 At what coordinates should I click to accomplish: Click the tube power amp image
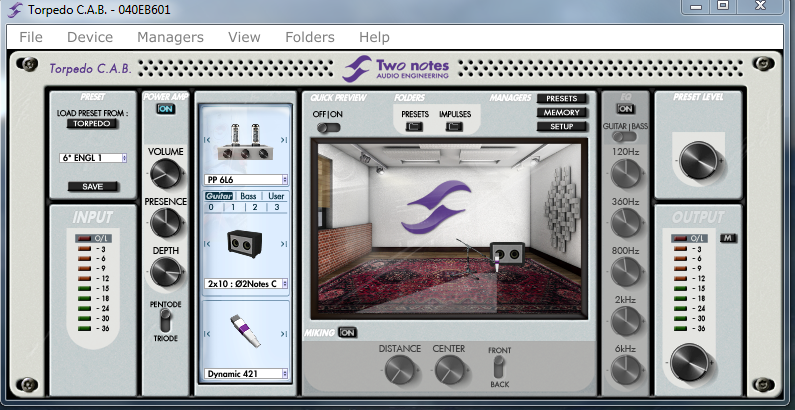tap(245, 142)
